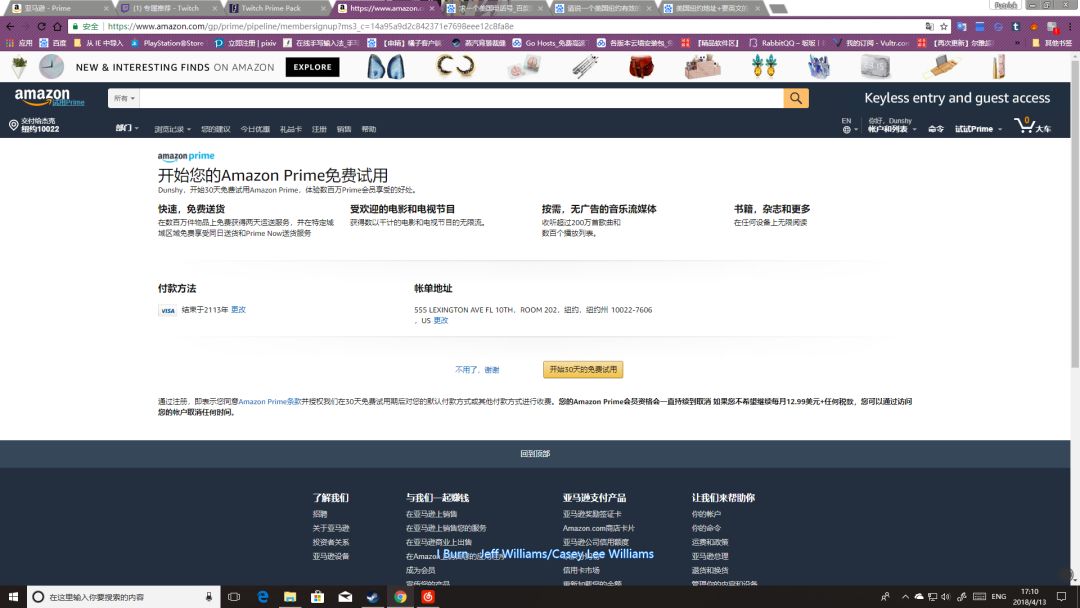Bookmark this page with star icon
Image resolution: width=1080 pixels, height=608 pixels.
click(x=944, y=26)
